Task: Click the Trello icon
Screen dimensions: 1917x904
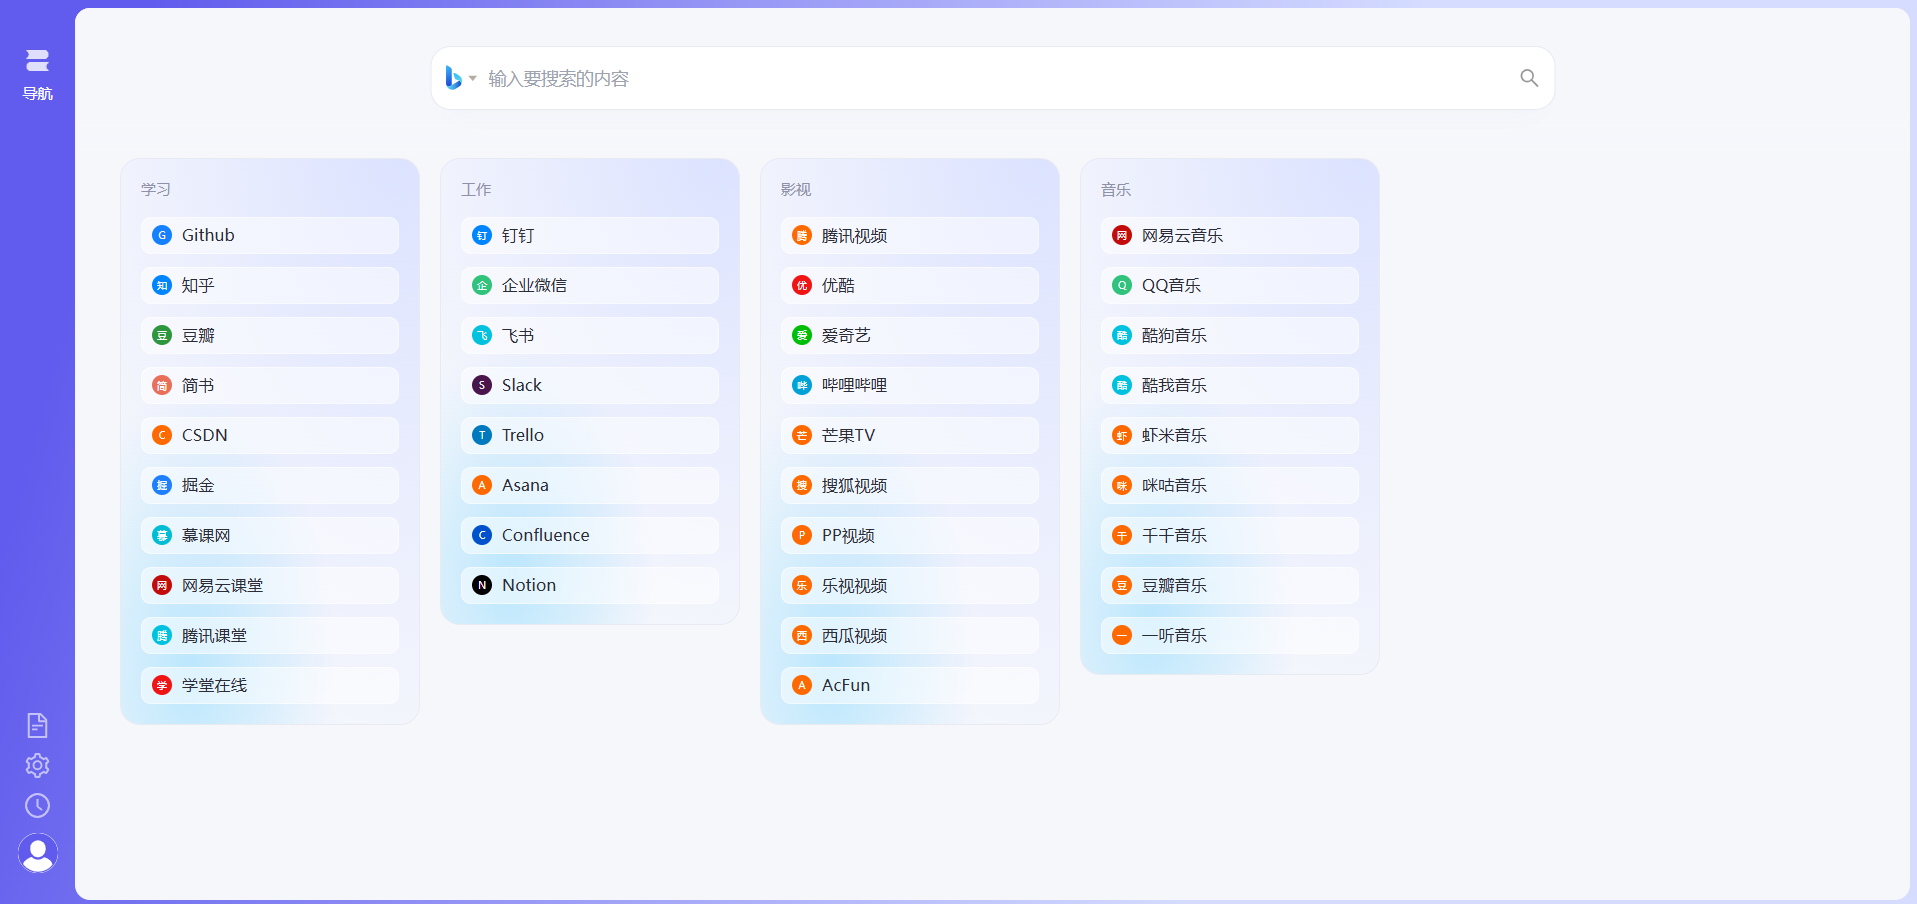Action: 482,435
